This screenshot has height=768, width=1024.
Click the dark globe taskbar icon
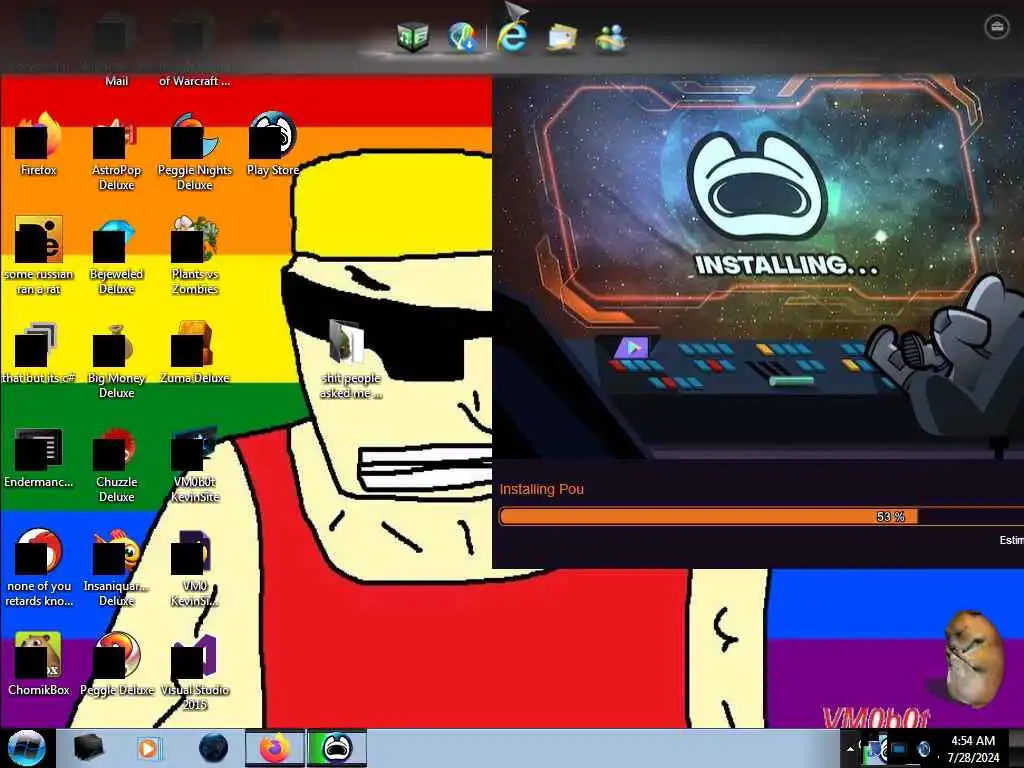pyautogui.click(x=213, y=748)
